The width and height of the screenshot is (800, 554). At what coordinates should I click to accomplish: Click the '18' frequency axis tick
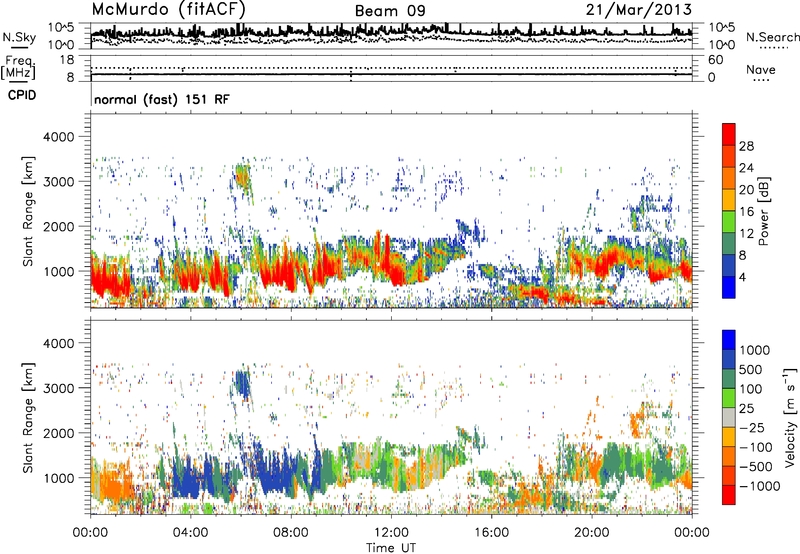pyautogui.click(x=66, y=60)
